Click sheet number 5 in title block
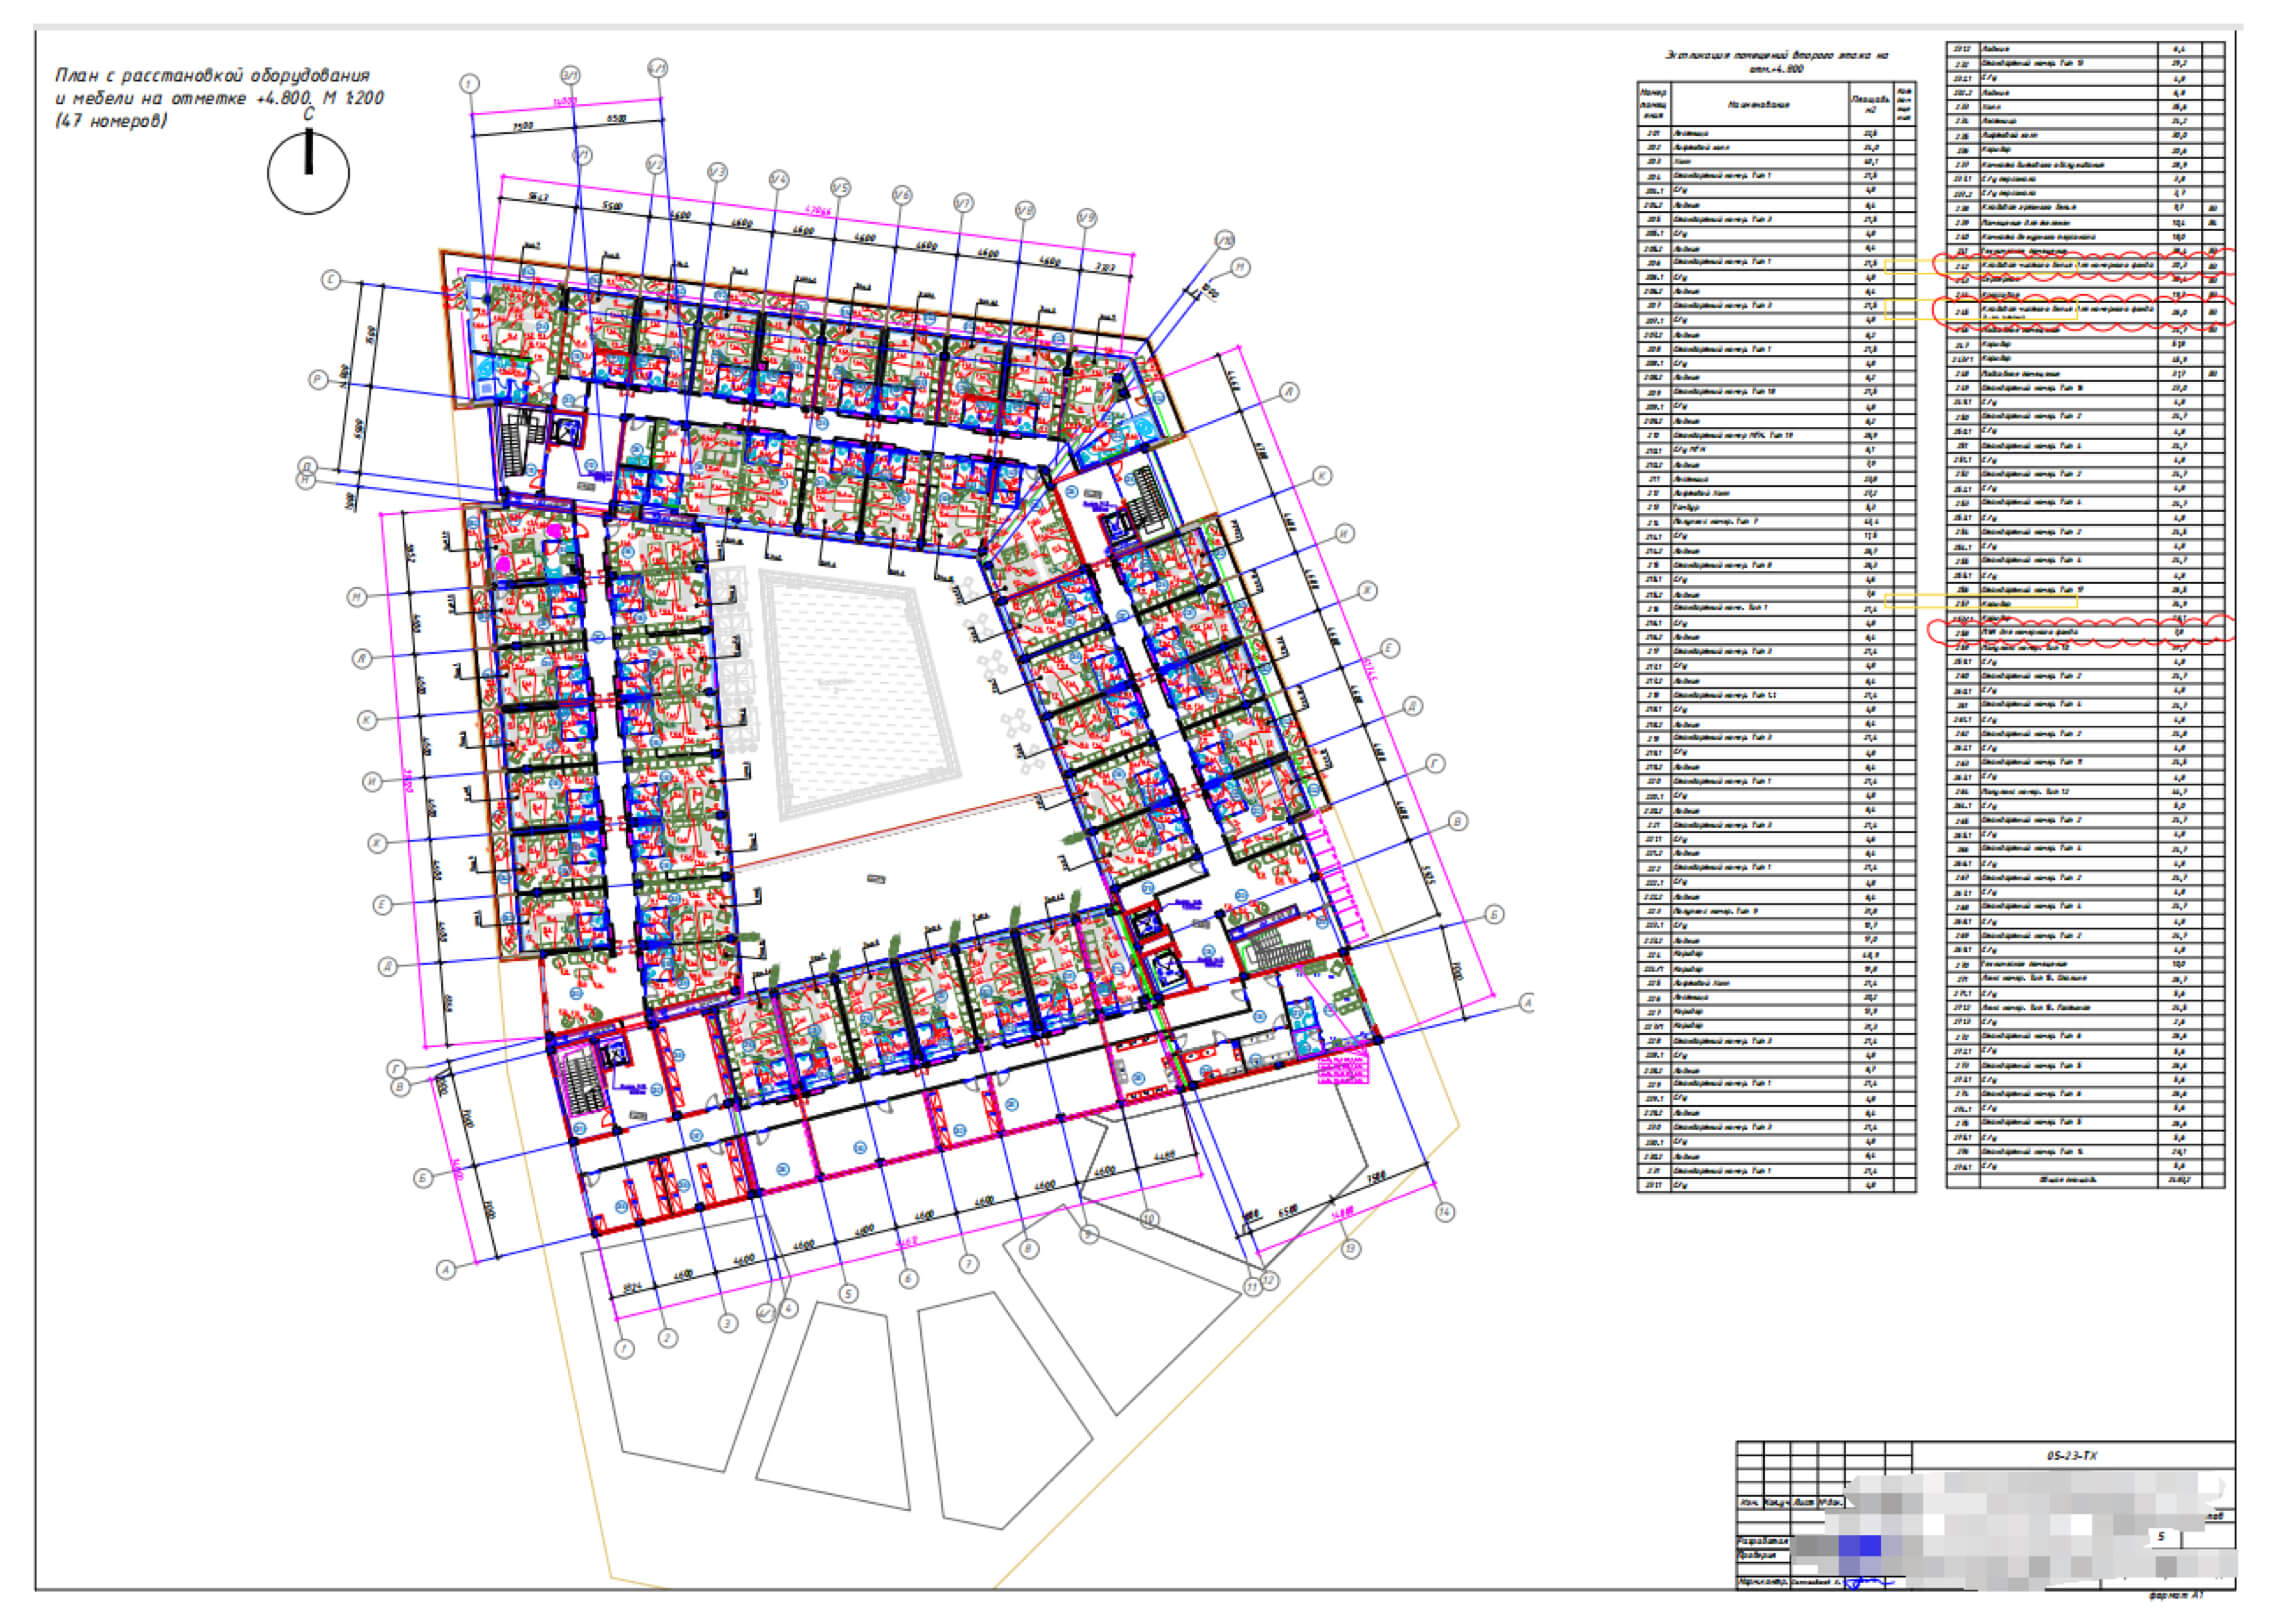 2161,1536
